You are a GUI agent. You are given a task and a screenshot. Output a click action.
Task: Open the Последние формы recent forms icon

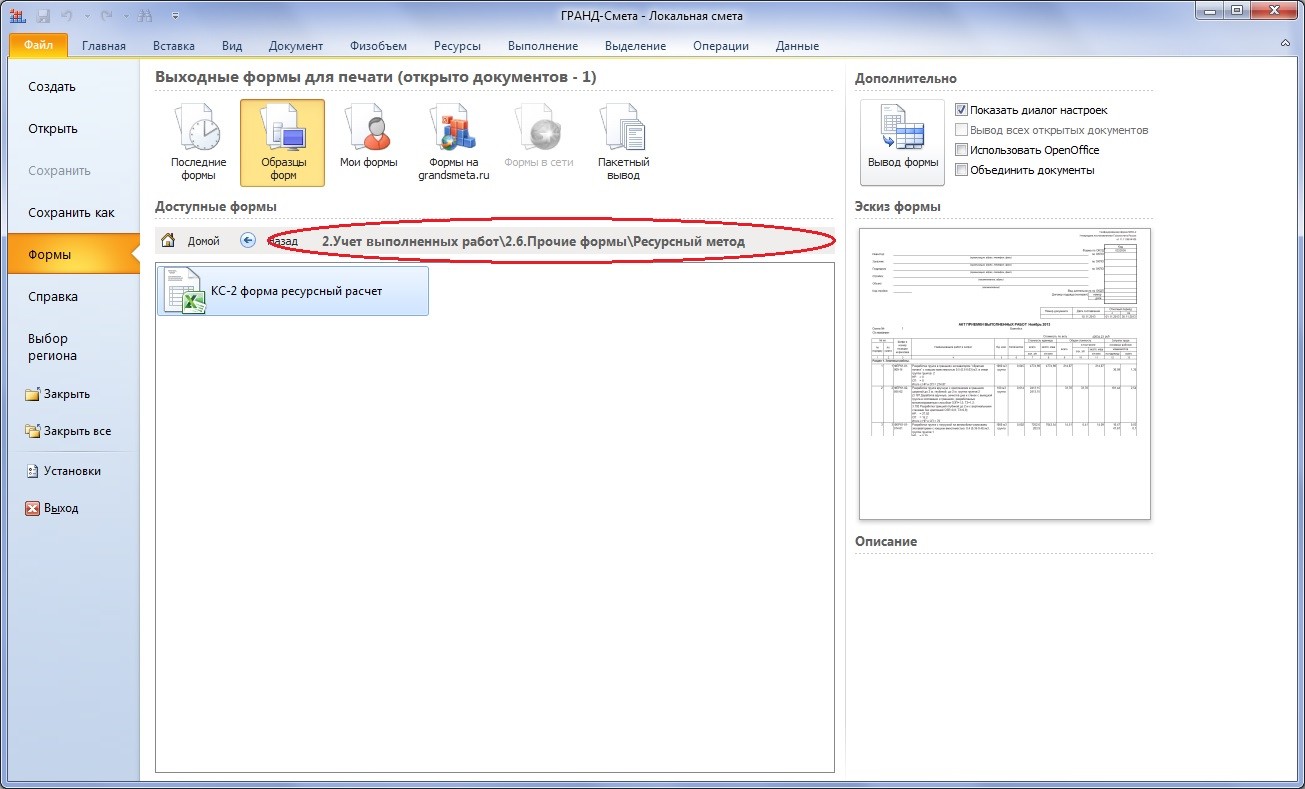[198, 142]
